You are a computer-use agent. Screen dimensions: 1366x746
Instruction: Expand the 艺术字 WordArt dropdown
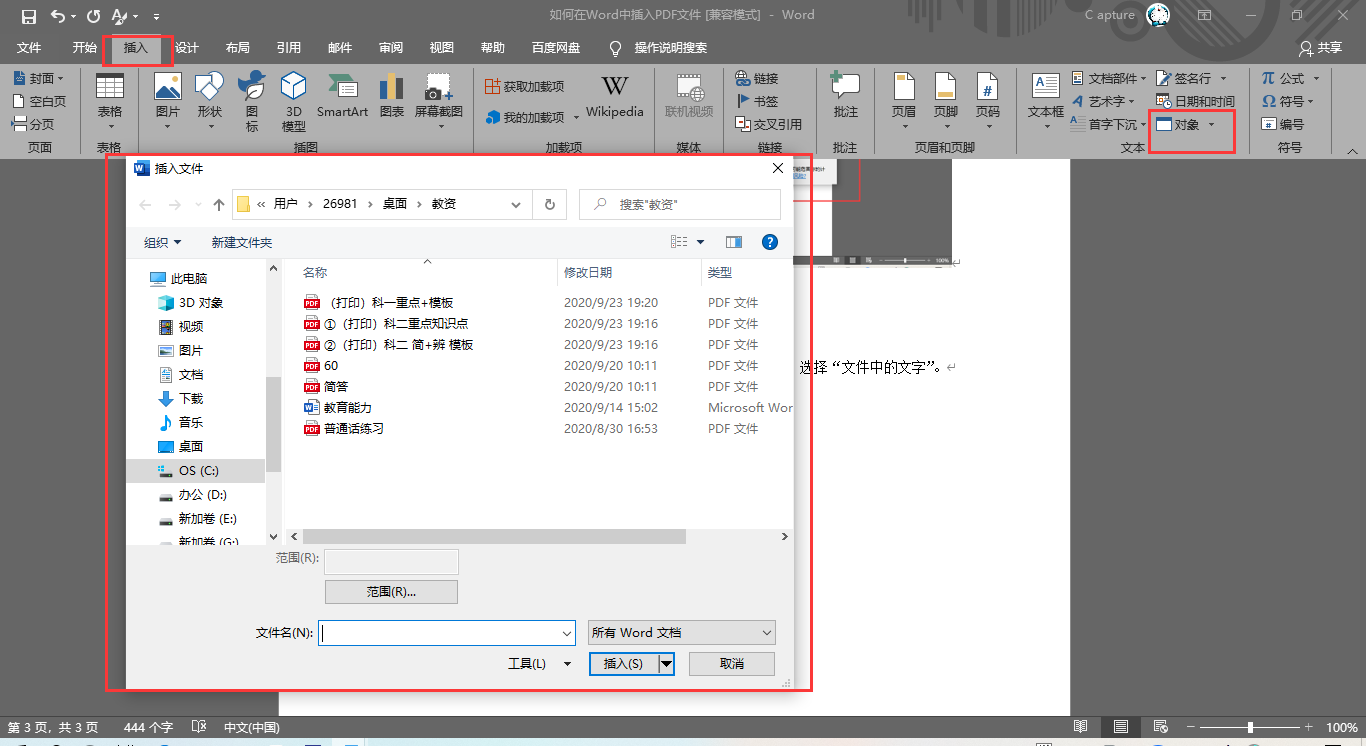click(x=1131, y=101)
